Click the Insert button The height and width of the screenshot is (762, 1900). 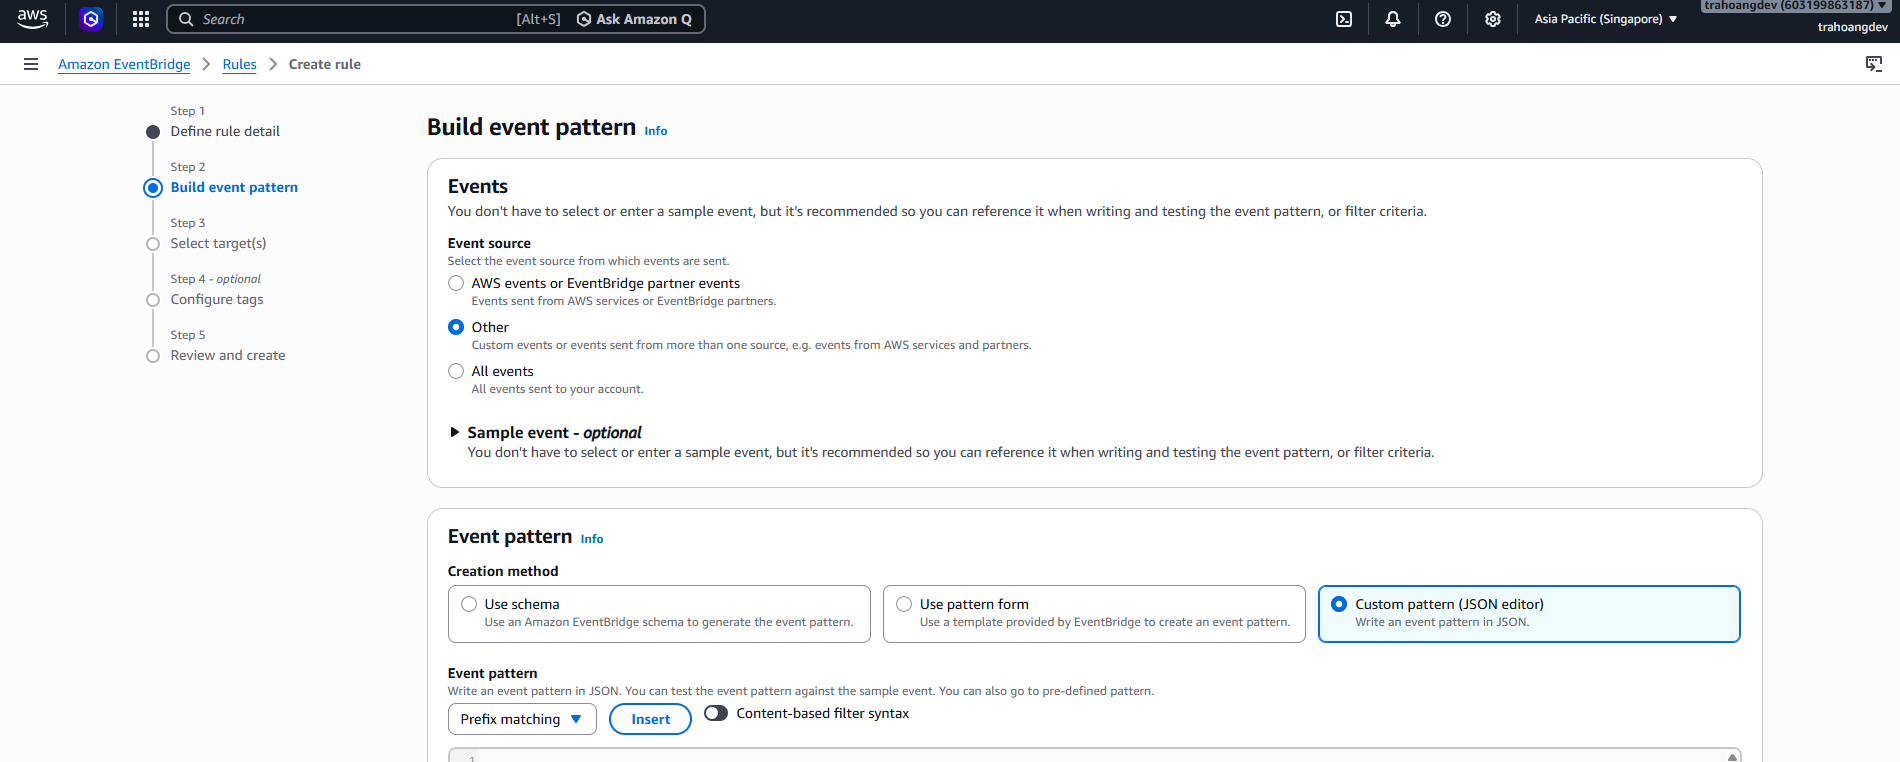tap(650, 719)
